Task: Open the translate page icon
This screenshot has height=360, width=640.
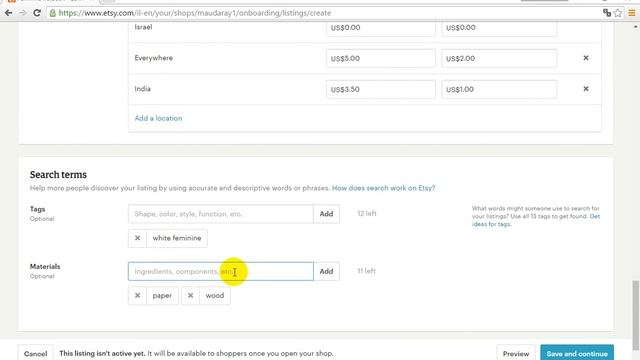Action: (607, 13)
